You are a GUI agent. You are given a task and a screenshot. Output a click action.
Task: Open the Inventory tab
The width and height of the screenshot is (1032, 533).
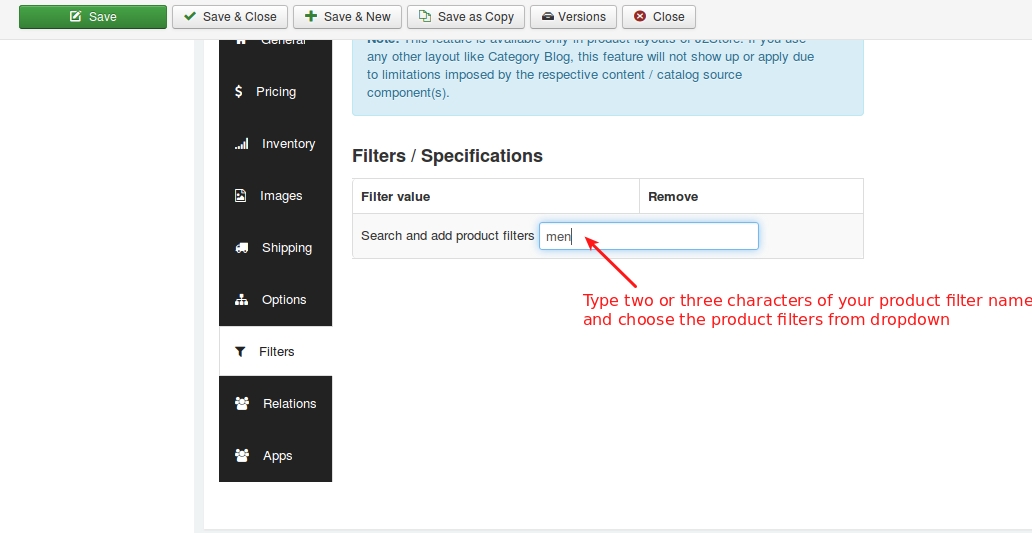288,144
